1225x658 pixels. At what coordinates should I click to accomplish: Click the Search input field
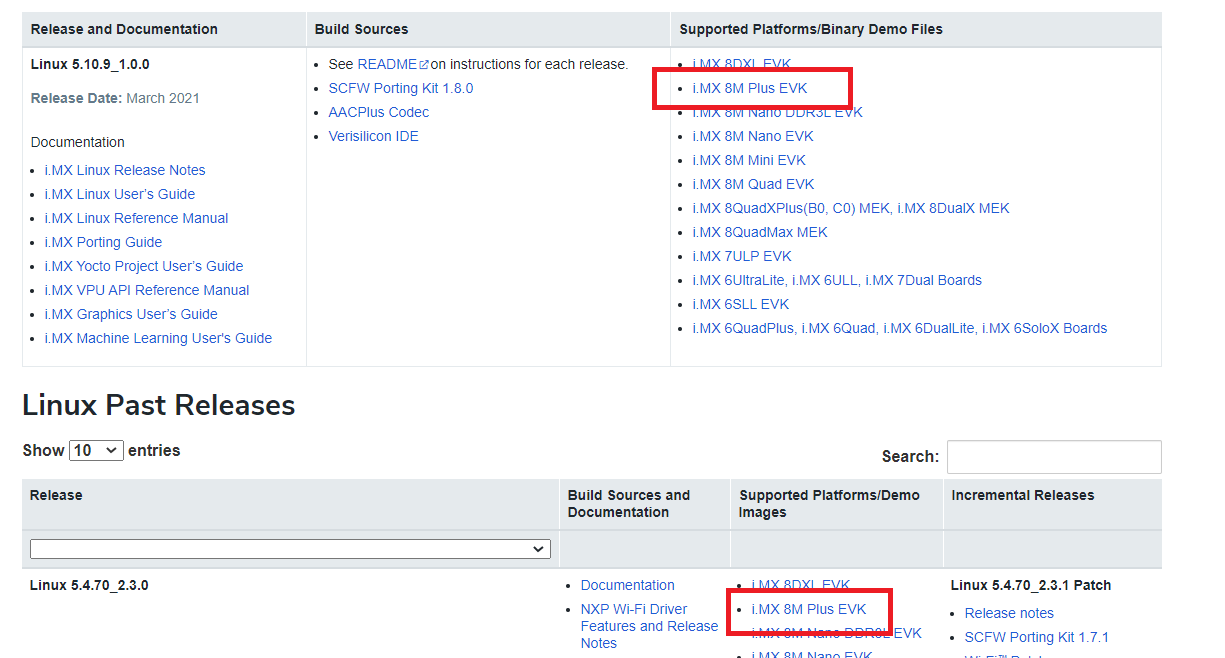tap(1053, 457)
